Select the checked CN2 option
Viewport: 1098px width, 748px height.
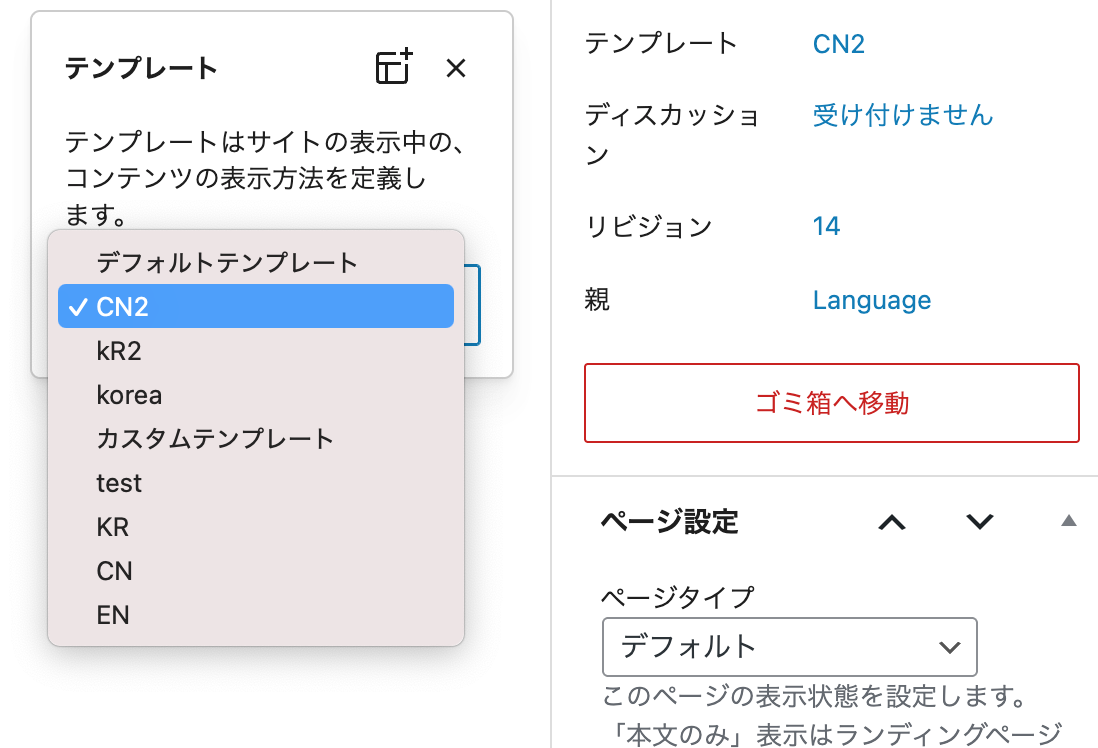point(256,307)
